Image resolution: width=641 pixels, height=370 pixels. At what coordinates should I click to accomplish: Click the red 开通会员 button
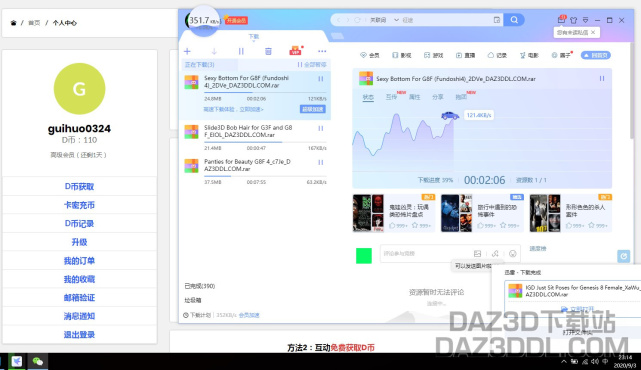[x=236, y=20]
